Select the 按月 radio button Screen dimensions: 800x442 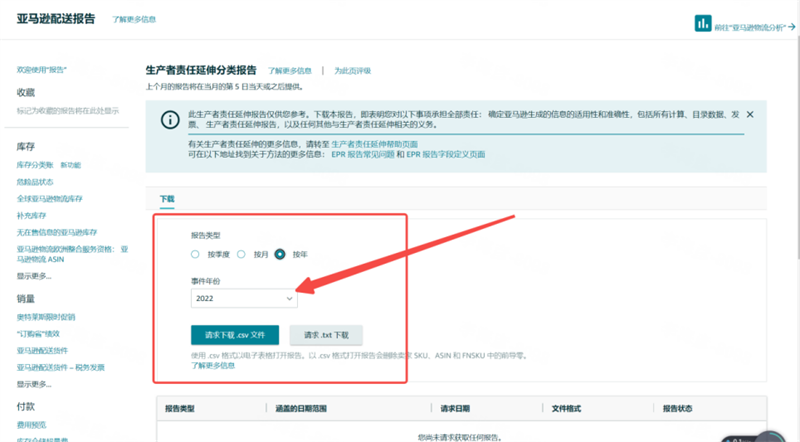(241, 254)
